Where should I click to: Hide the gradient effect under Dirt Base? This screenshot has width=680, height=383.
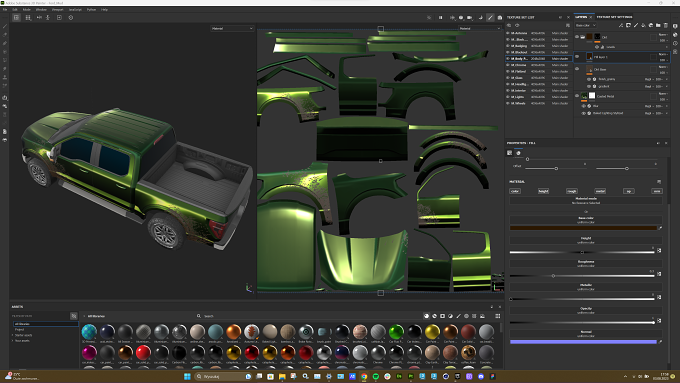point(589,86)
